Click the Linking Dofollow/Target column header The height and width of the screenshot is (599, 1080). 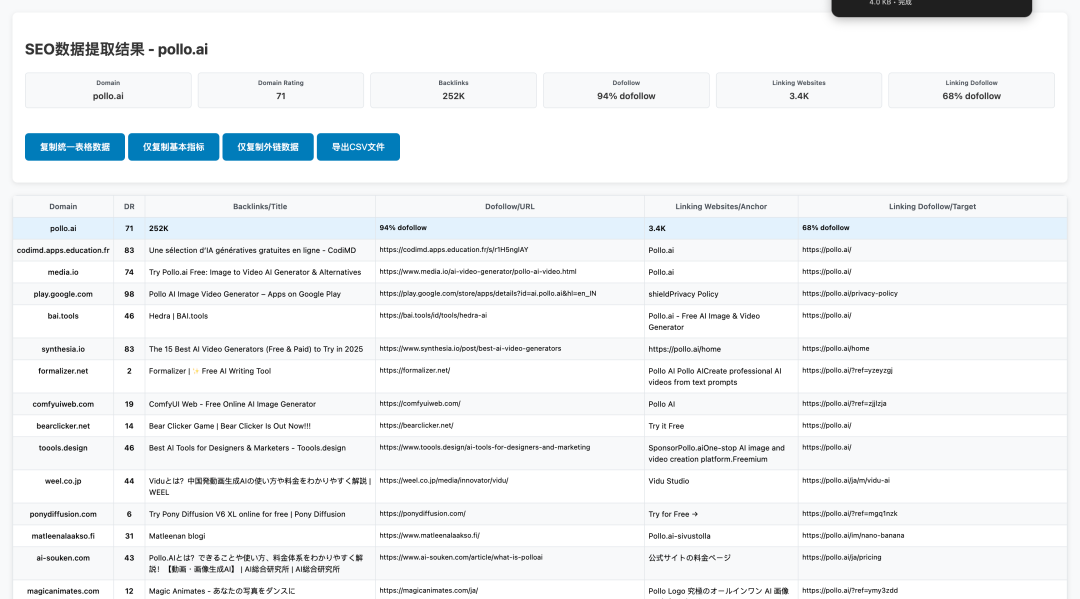point(933,207)
